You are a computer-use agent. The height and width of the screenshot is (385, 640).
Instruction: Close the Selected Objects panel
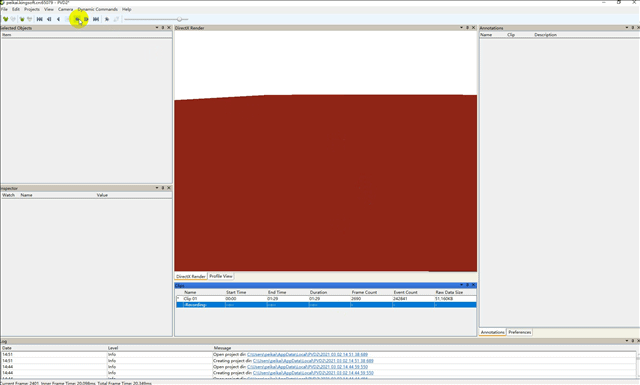tap(169, 28)
